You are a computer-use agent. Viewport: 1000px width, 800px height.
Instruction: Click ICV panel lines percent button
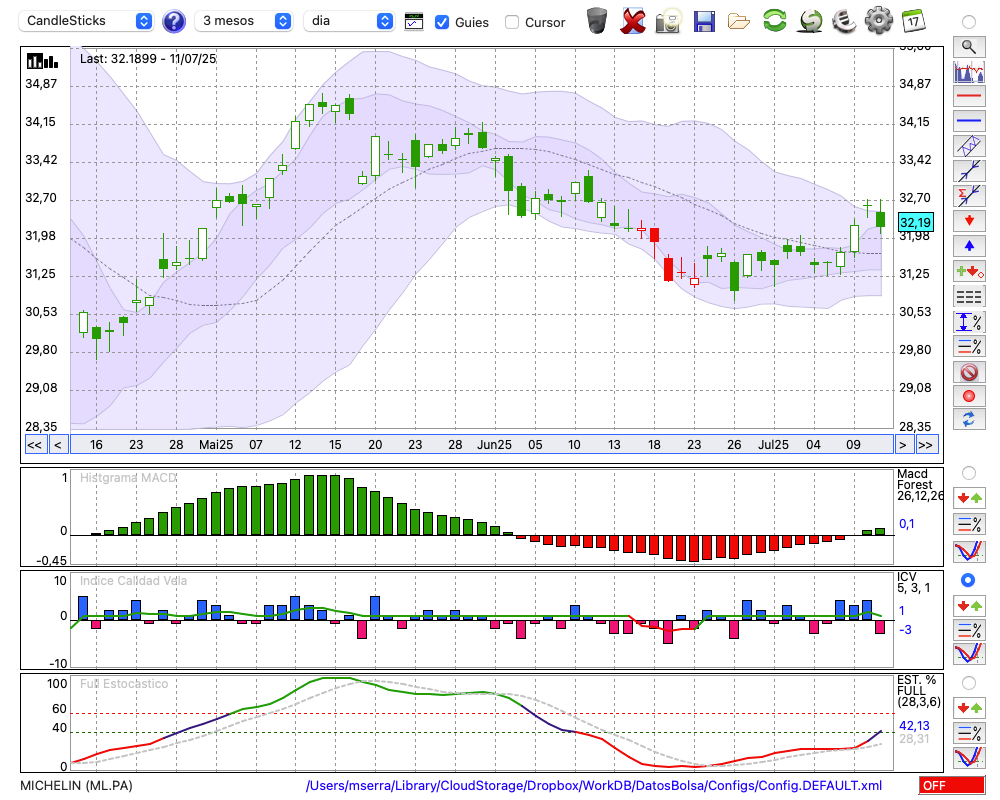(x=969, y=630)
